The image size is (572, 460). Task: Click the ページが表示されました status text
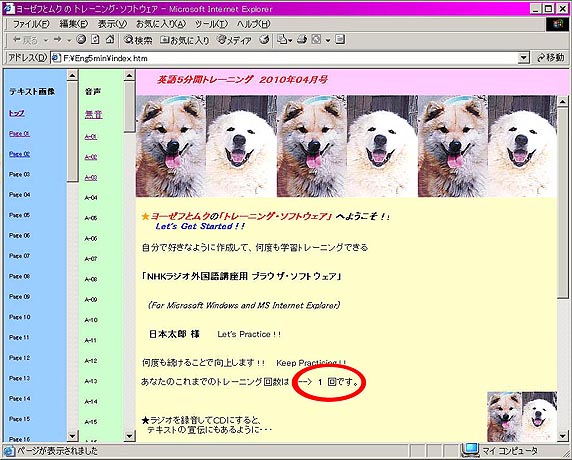tap(57, 451)
